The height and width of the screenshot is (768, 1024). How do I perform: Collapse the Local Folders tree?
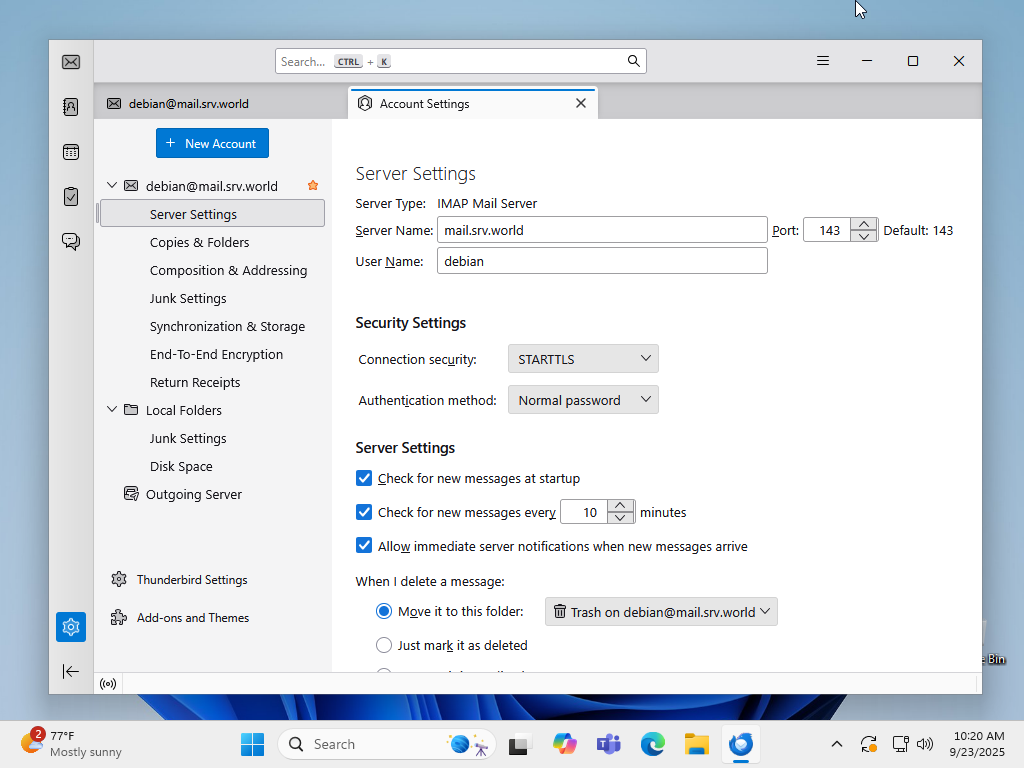(x=112, y=409)
